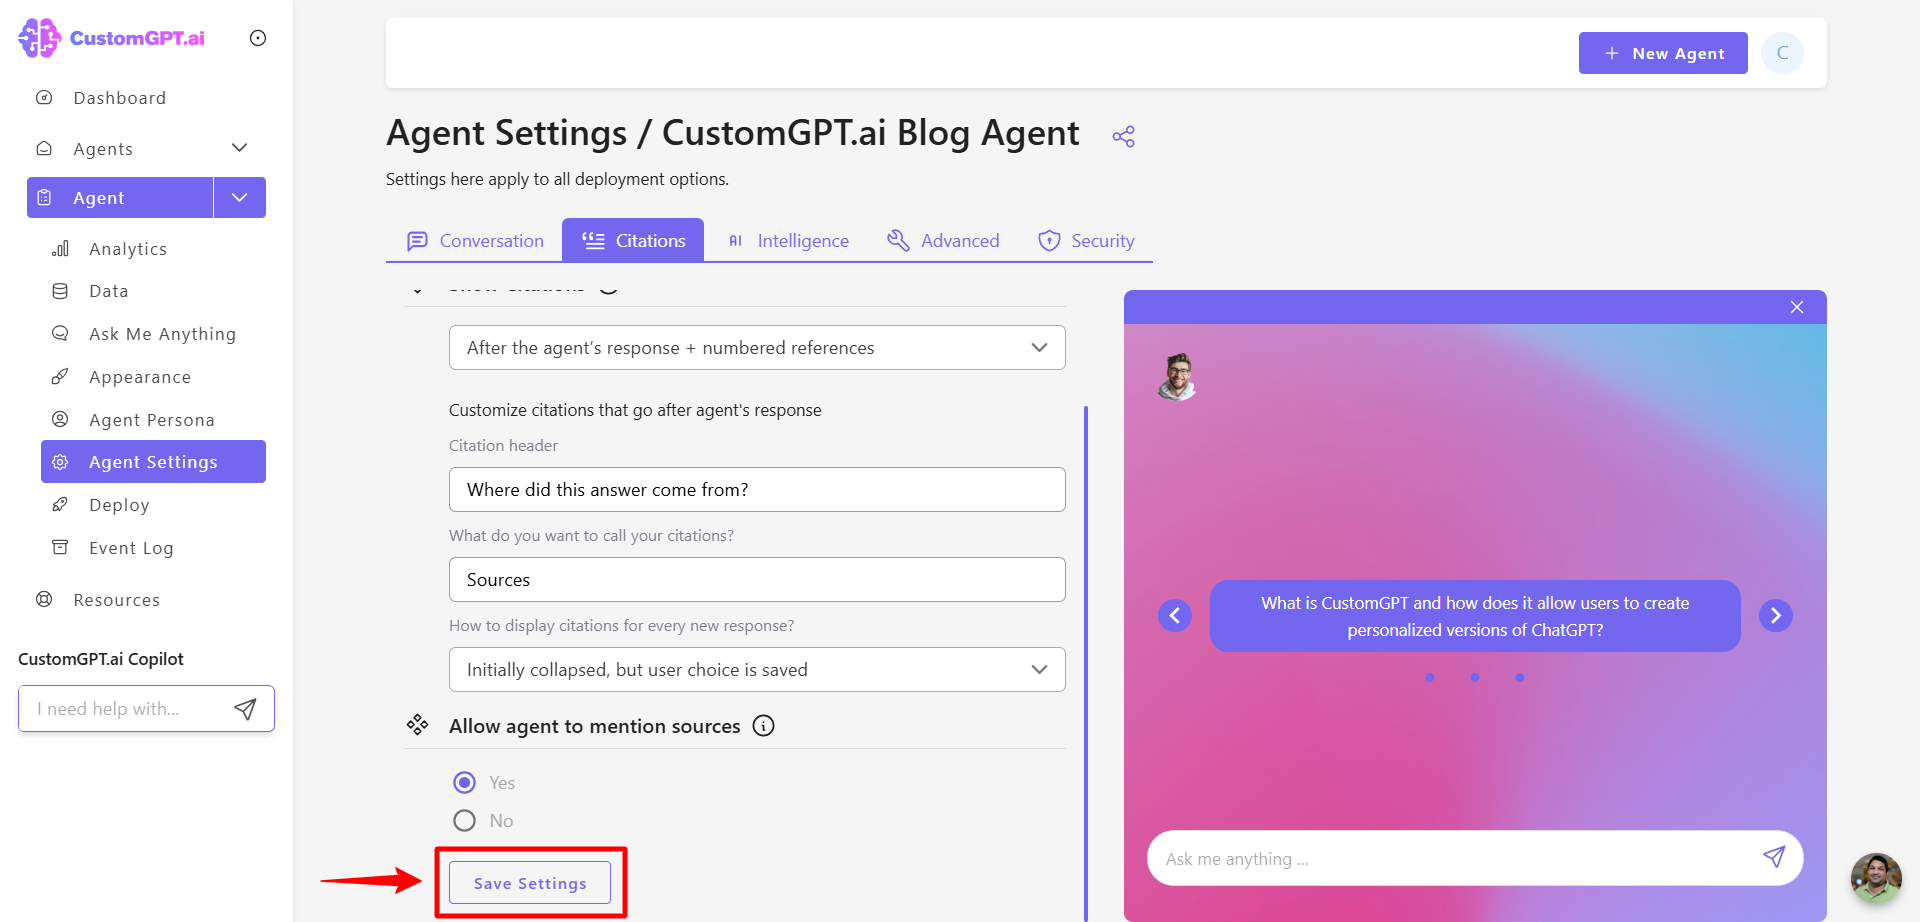This screenshot has width=1920, height=922.
Task: Edit the 'Sources' citation name field
Action: tap(757, 580)
